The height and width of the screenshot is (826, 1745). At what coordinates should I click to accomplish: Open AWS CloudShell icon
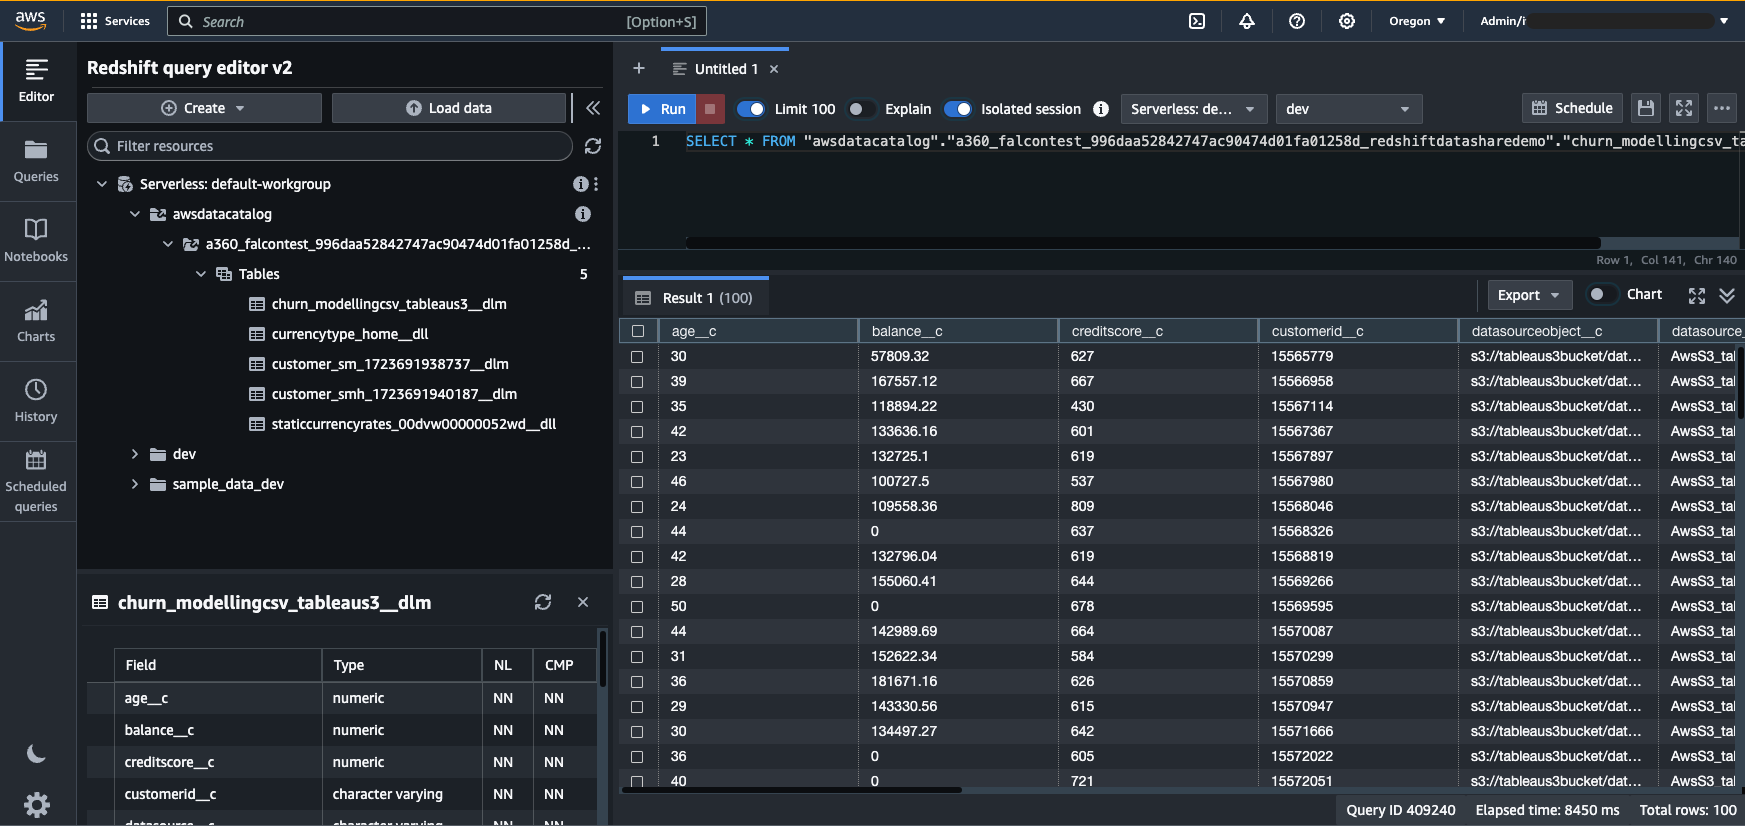point(1197,21)
